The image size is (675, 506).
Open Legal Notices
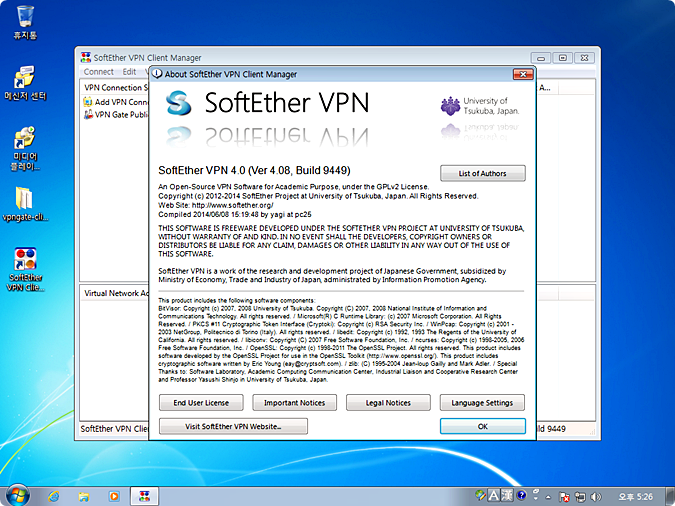click(x=388, y=403)
